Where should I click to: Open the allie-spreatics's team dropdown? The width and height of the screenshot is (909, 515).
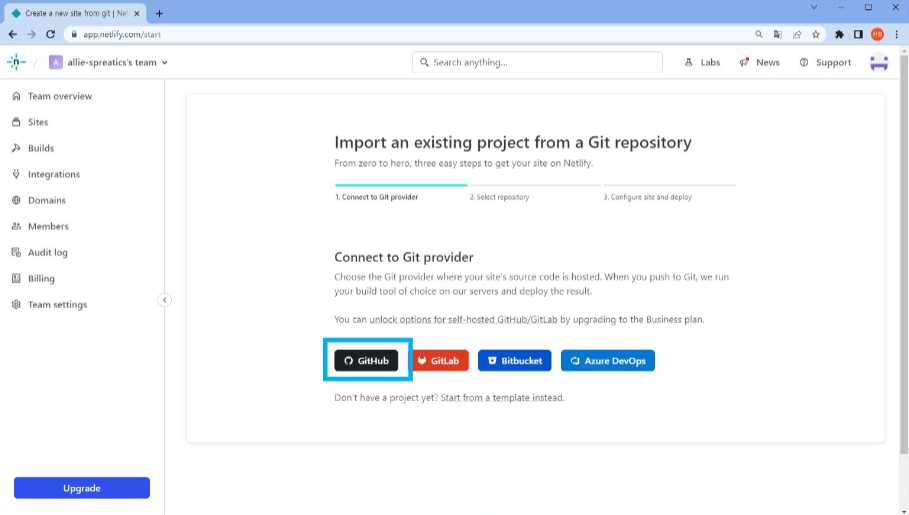[108, 62]
